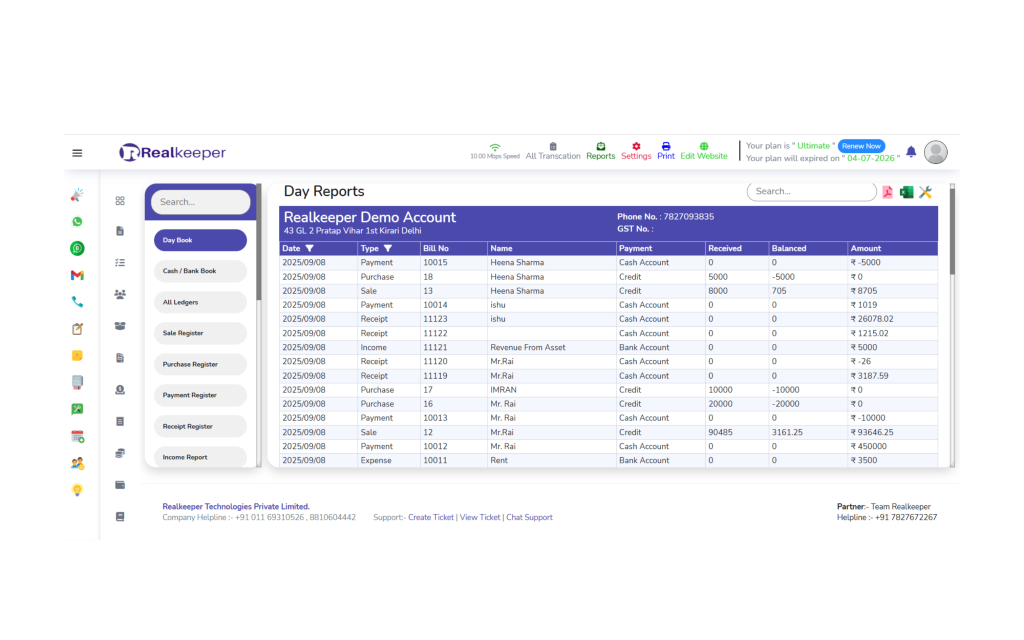The width and height of the screenshot is (1024, 640).
Task: Open the two users sidebar icon
Action: (x=77, y=463)
